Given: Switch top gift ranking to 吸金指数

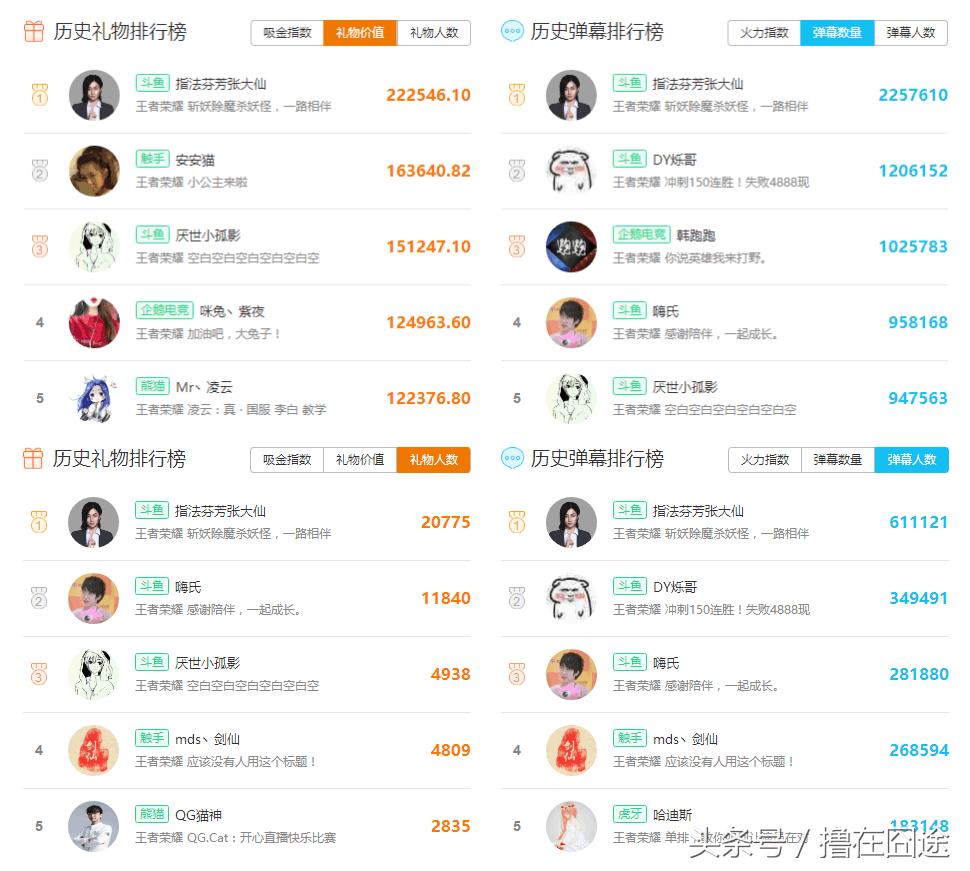Looking at the screenshot, I should (287, 33).
